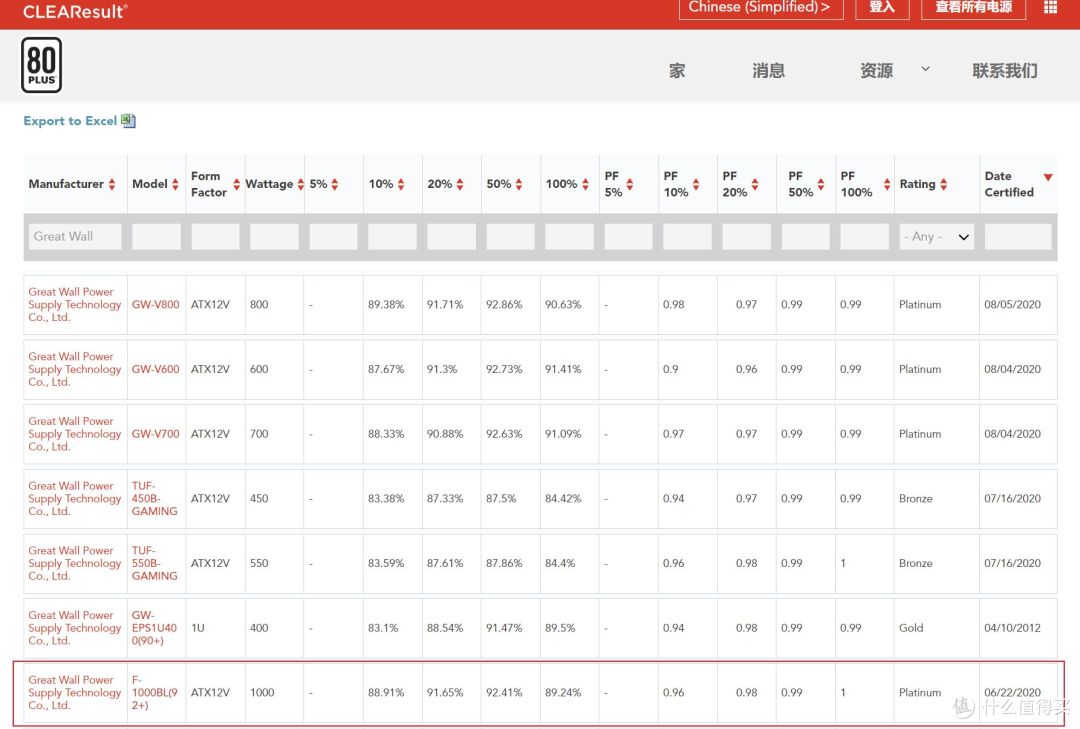
Task: Open the Chinese (Simplified) language selector
Action: [x=762, y=8]
